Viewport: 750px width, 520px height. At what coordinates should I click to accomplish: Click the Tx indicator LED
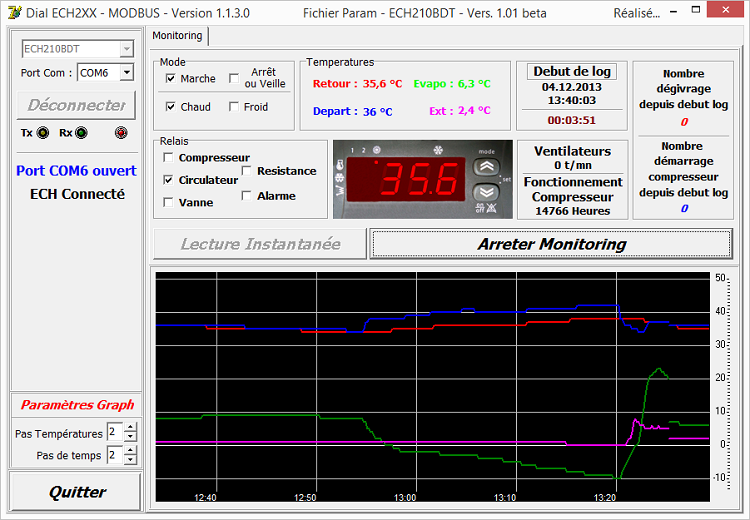tap(41, 133)
